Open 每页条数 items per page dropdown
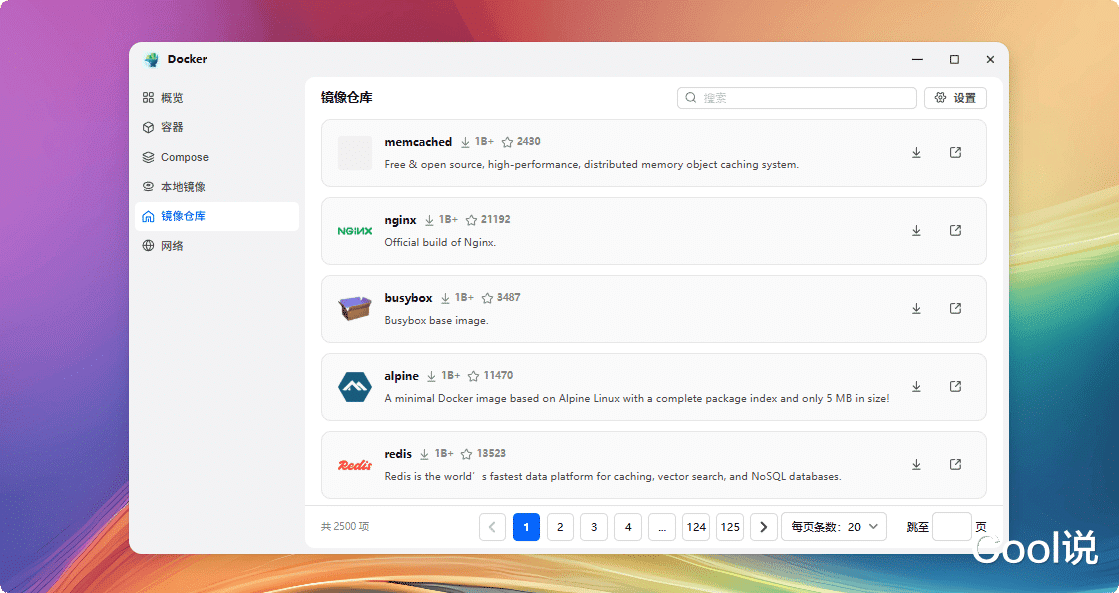 pyautogui.click(x=834, y=527)
